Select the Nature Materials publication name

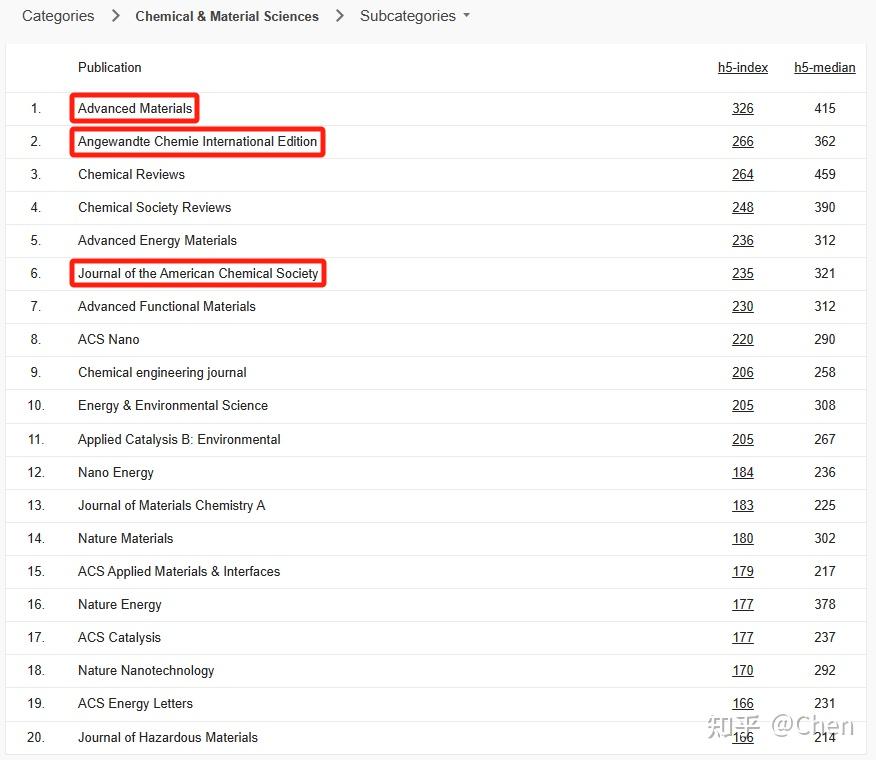coord(125,538)
